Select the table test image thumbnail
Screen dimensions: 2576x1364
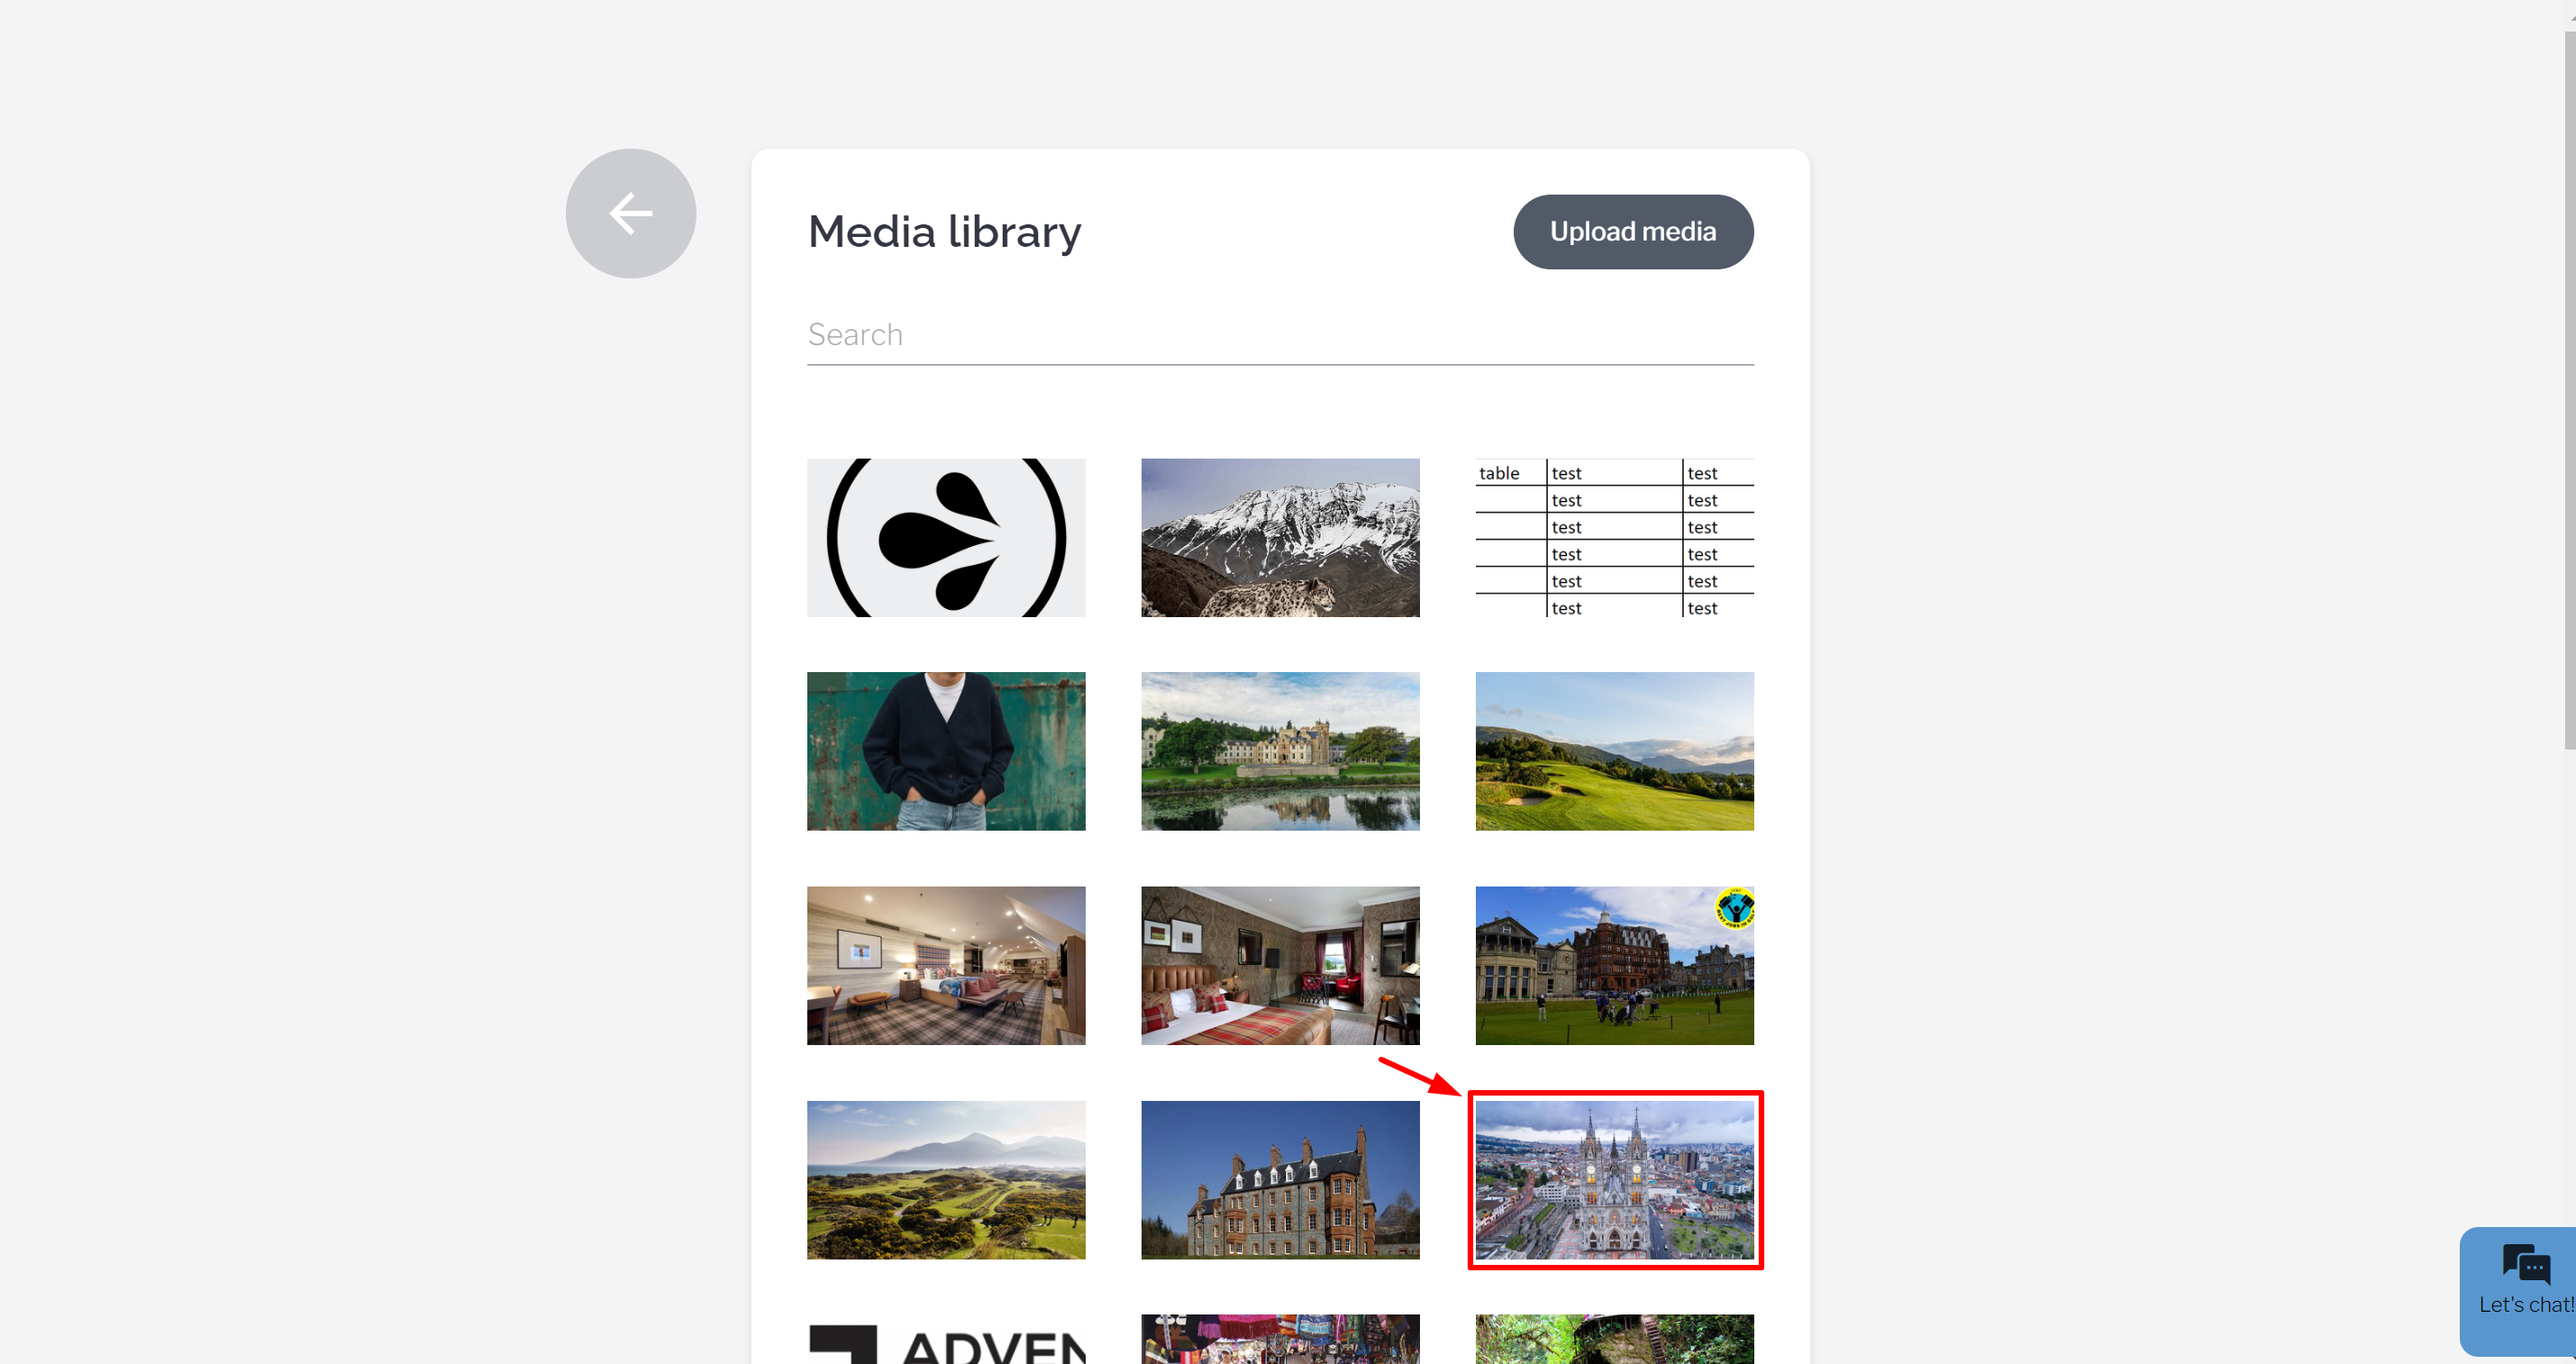1613,537
